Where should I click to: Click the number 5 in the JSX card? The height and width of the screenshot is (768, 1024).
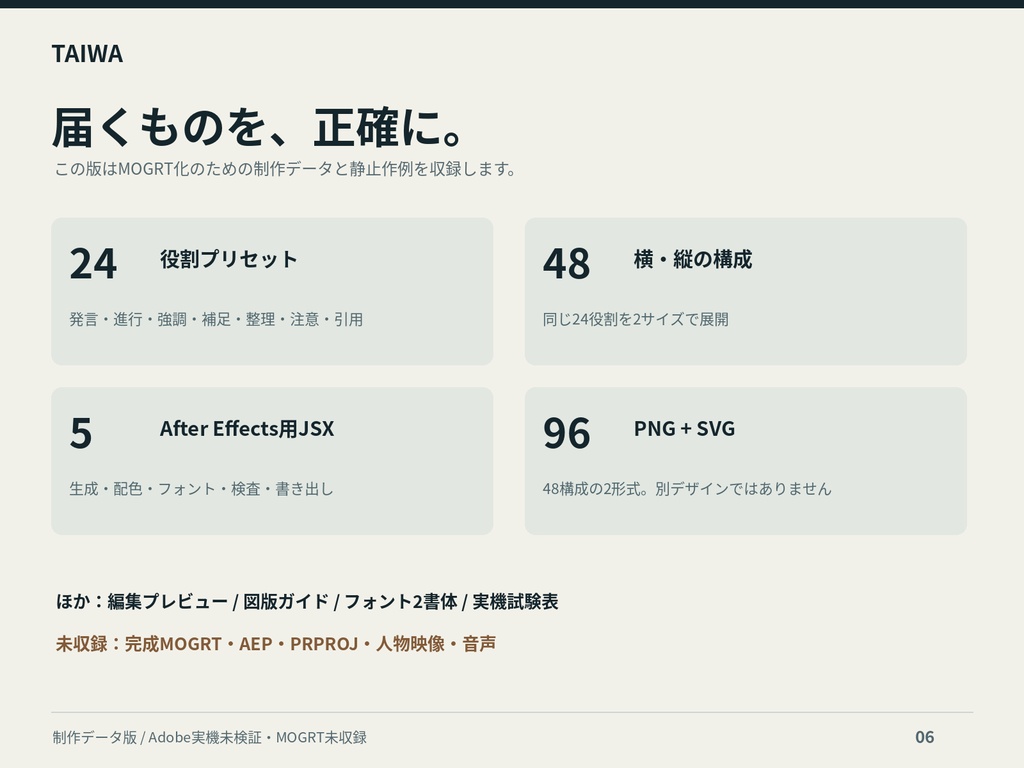click(x=81, y=433)
